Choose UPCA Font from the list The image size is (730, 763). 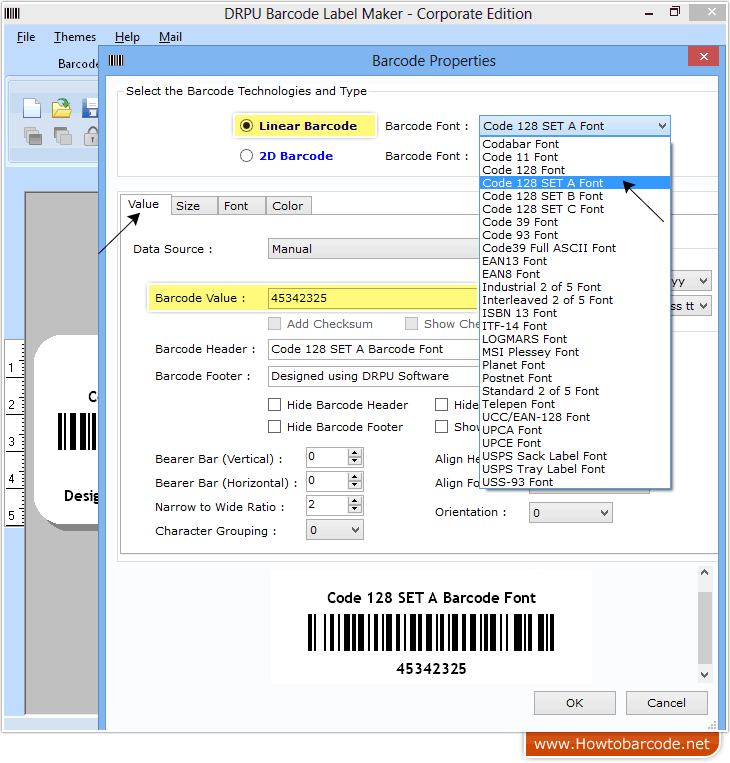[x=575, y=430]
